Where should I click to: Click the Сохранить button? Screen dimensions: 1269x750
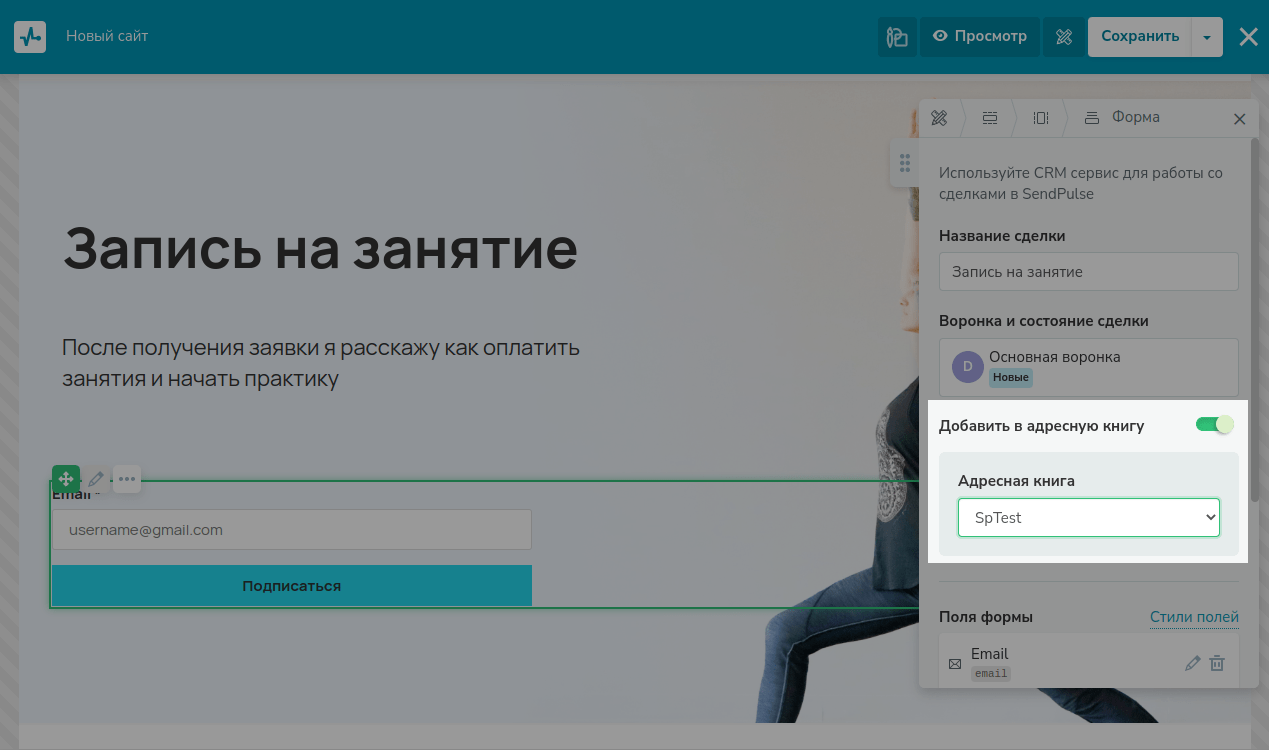point(1140,37)
